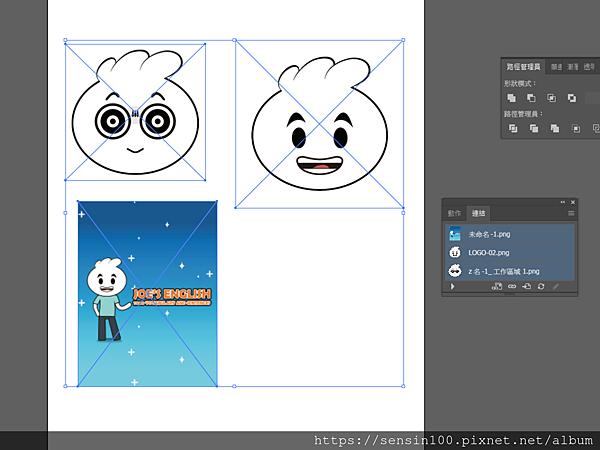600x450 pixels.
Task: Click the Edit Original pencil icon
Action: pos(556,286)
